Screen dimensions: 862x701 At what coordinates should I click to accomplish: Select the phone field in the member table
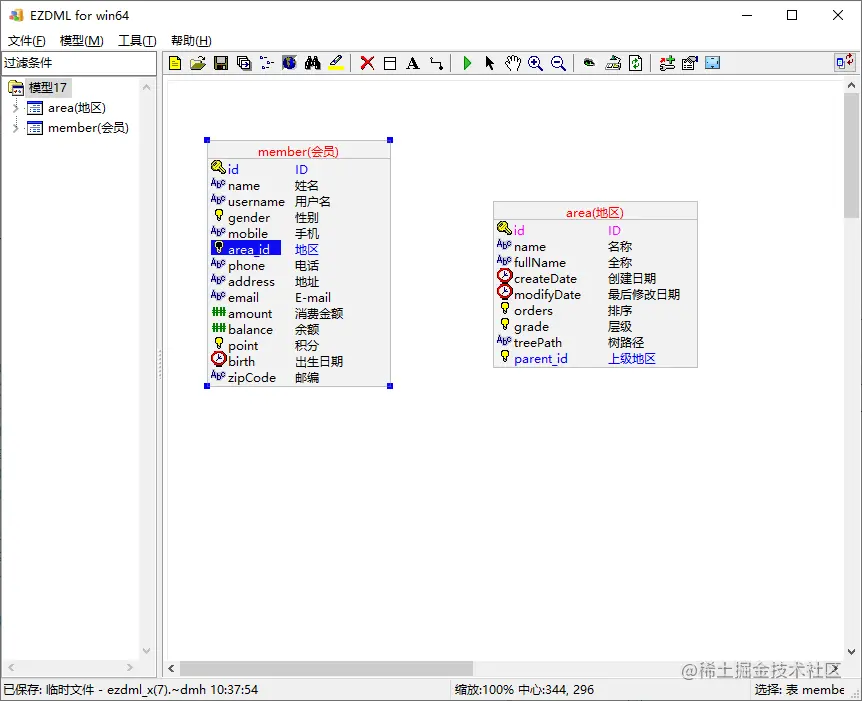tap(246, 266)
